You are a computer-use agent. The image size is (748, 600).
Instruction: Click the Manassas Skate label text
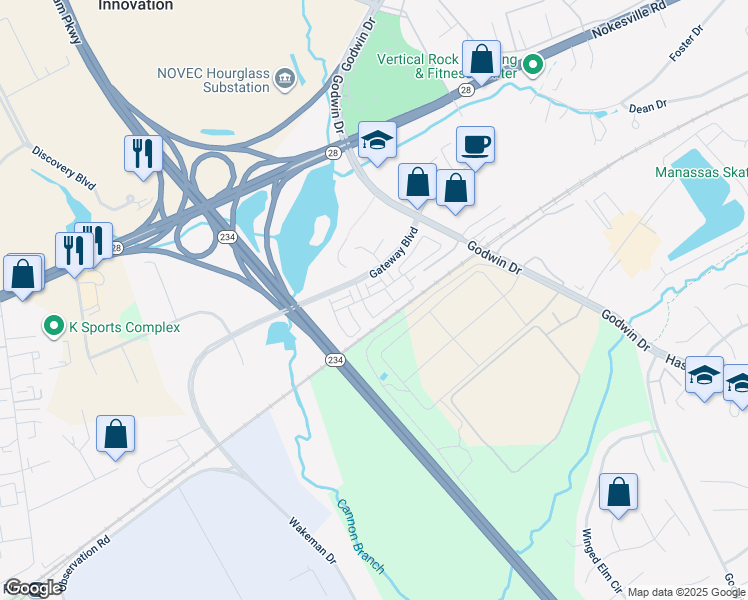pyautogui.click(x=701, y=172)
